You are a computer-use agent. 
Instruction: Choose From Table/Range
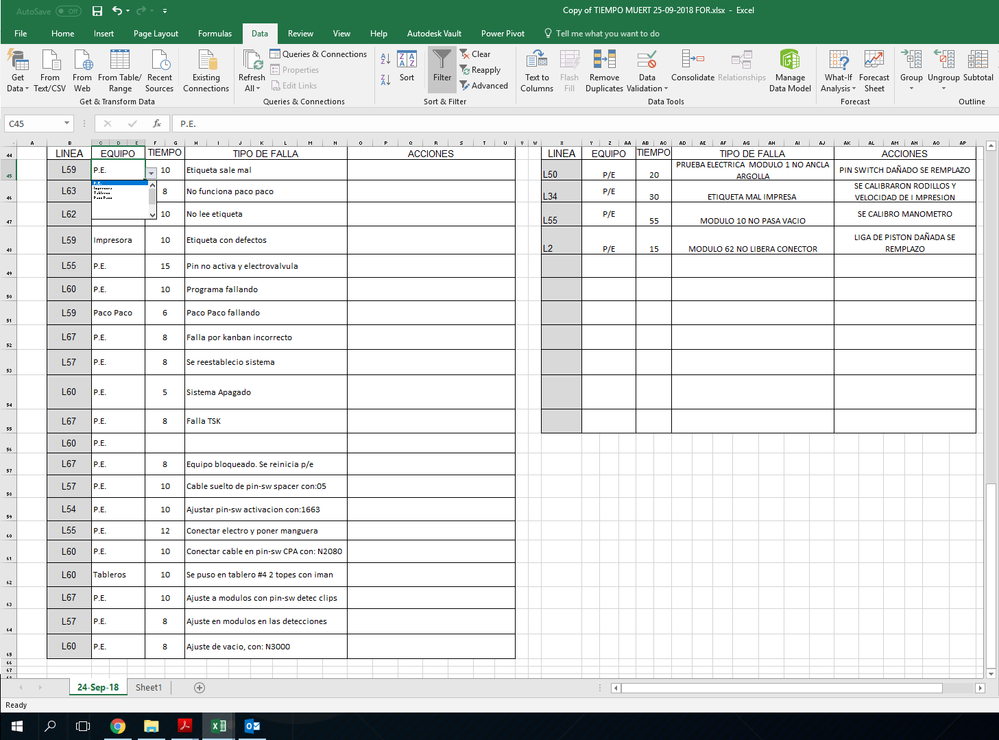tap(120, 71)
